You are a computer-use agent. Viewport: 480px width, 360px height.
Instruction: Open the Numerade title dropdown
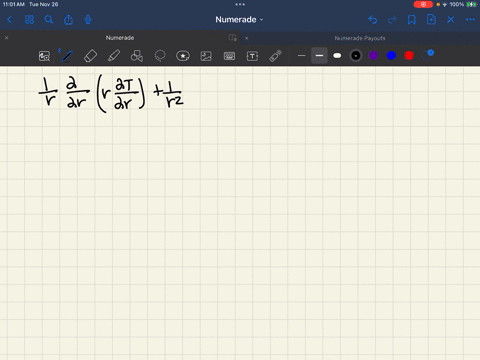(x=239, y=20)
